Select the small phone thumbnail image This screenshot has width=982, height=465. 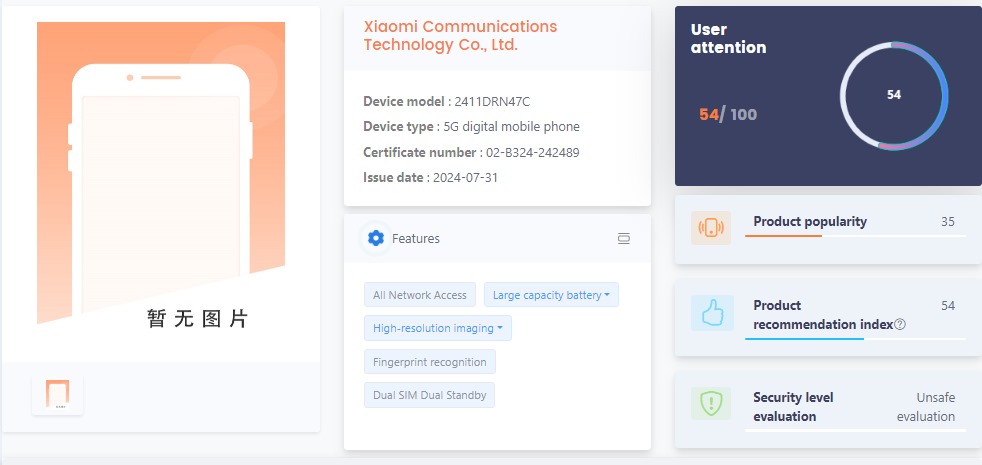coord(57,394)
